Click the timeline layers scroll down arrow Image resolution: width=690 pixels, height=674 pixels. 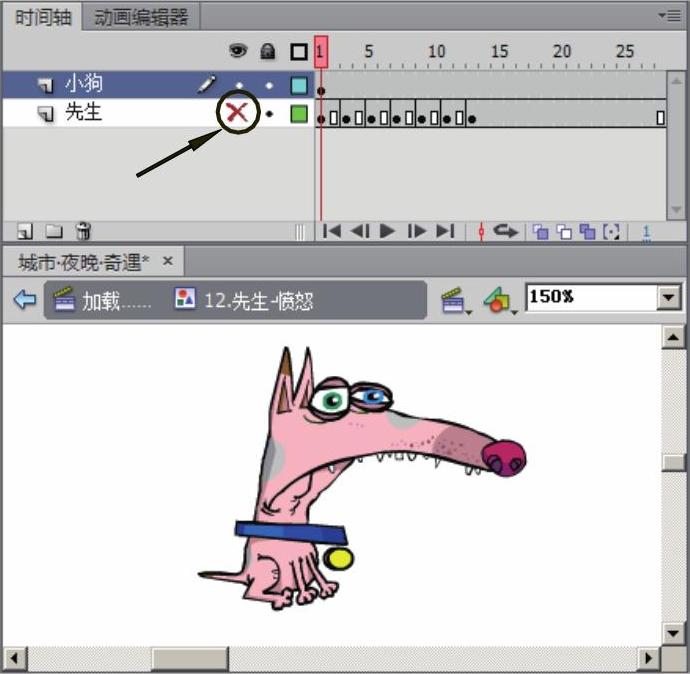[675, 209]
